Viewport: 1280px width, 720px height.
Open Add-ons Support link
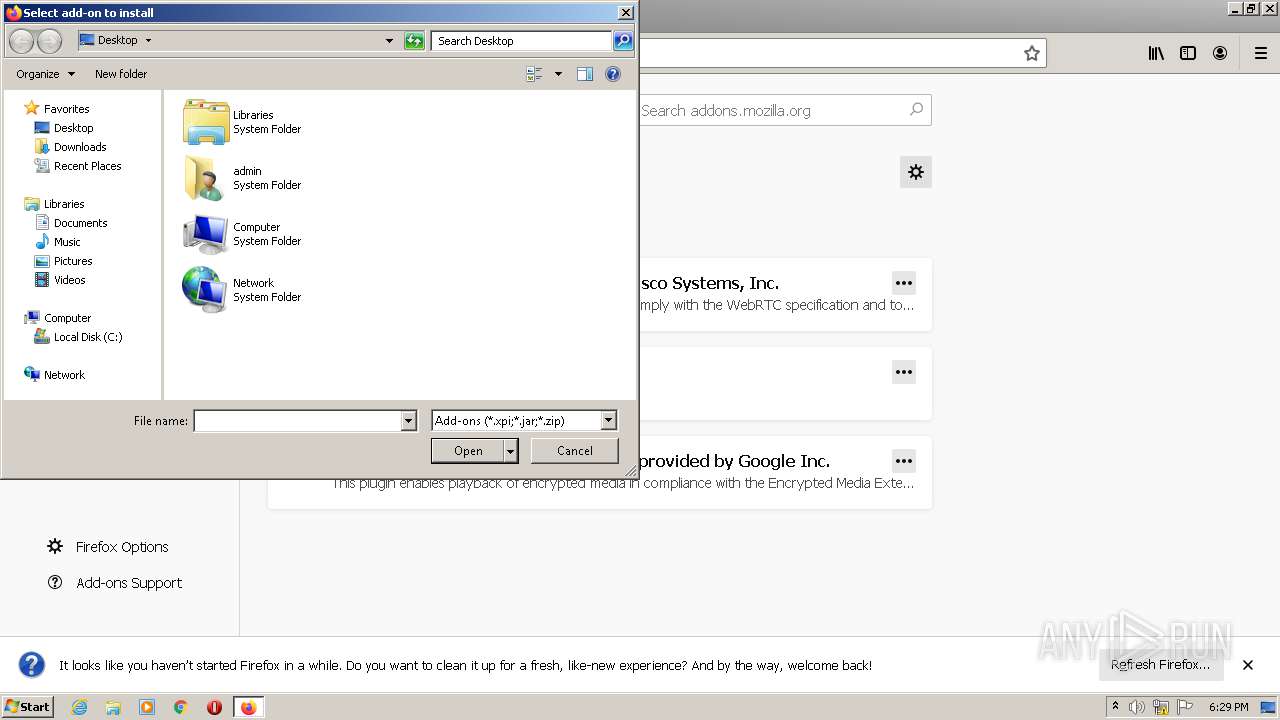click(x=115, y=583)
